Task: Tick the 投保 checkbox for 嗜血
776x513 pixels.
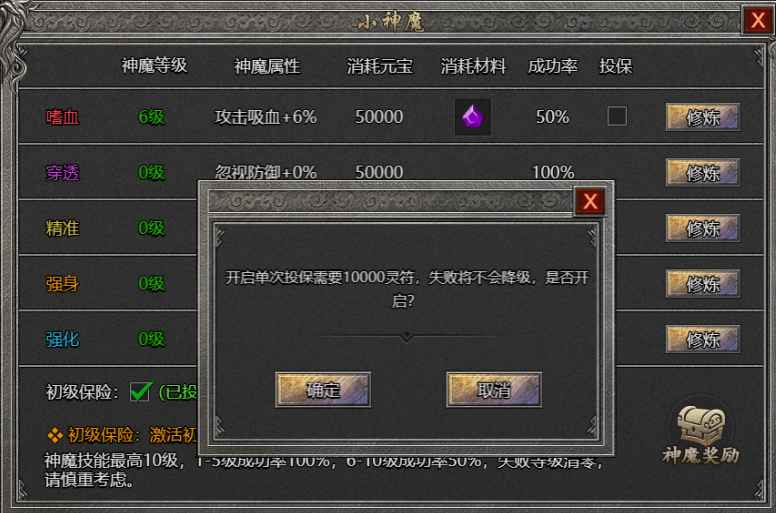Action: [x=617, y=116]
